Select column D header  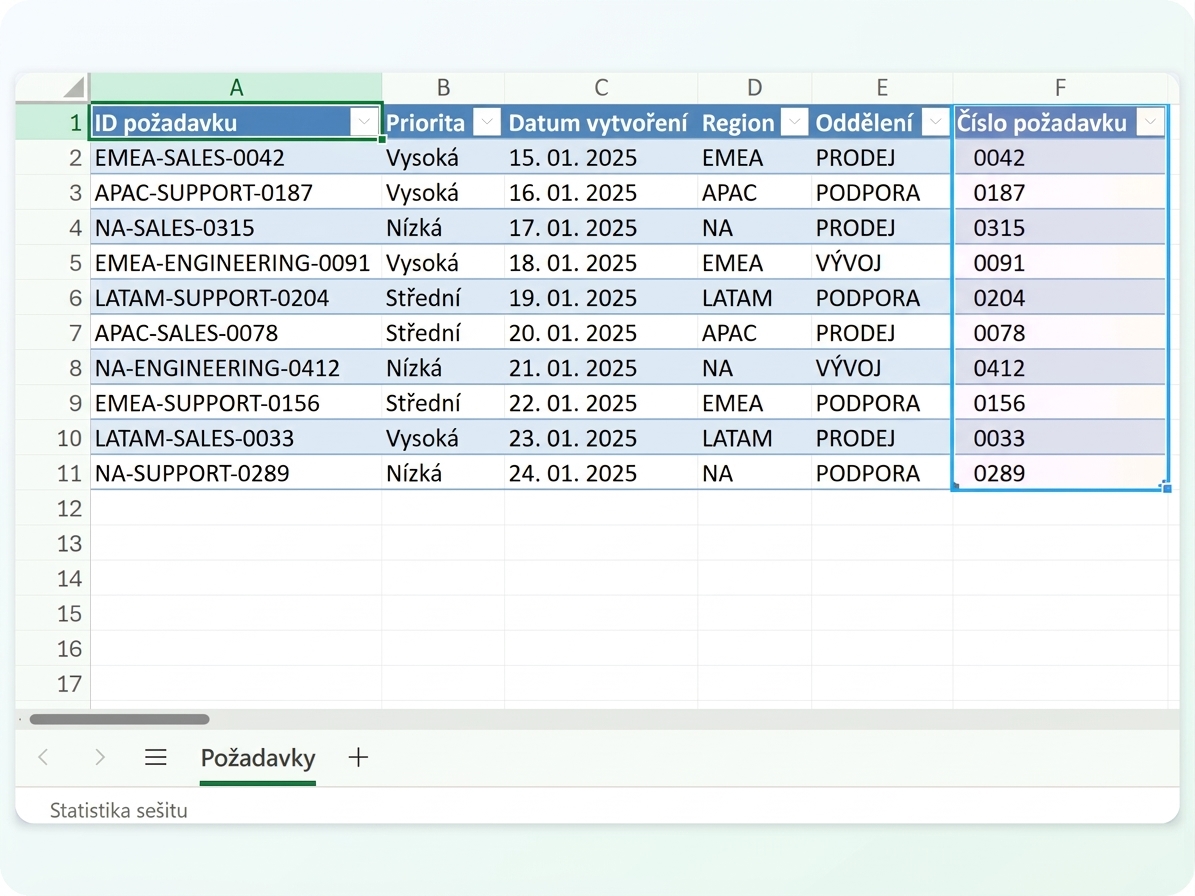(x=754, y=88)
